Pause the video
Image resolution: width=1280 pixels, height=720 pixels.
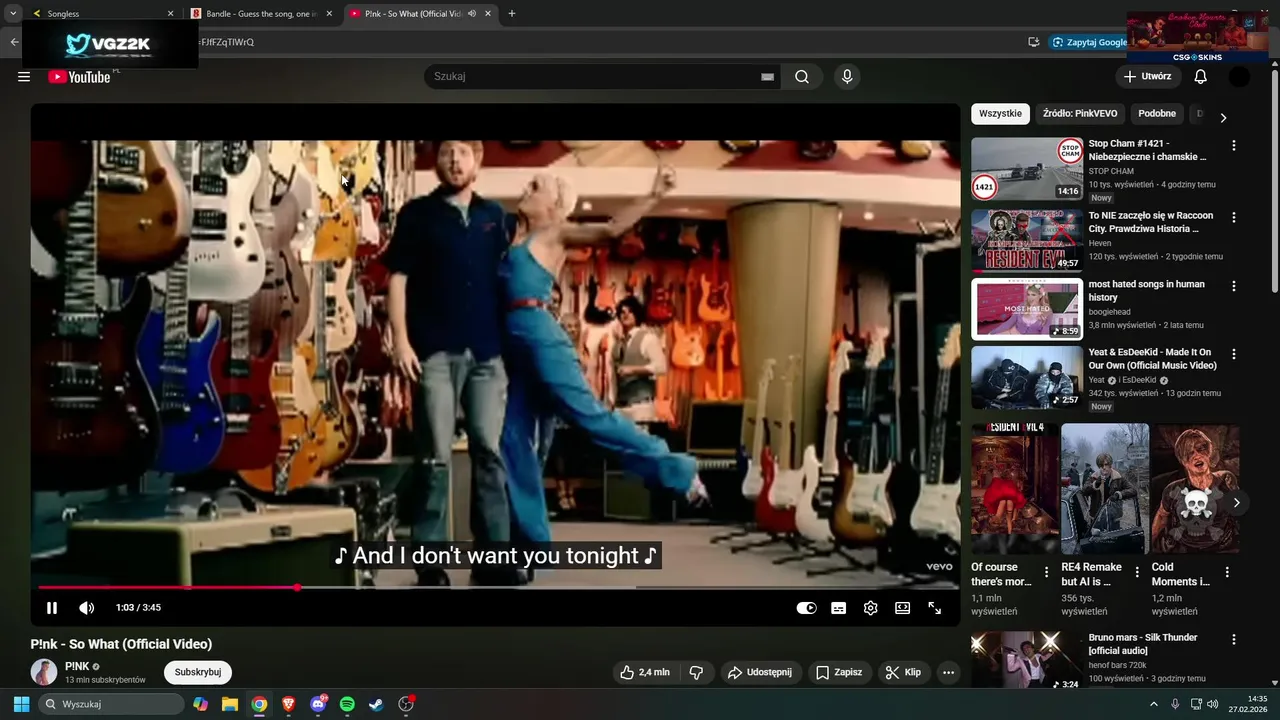point(52,608)
